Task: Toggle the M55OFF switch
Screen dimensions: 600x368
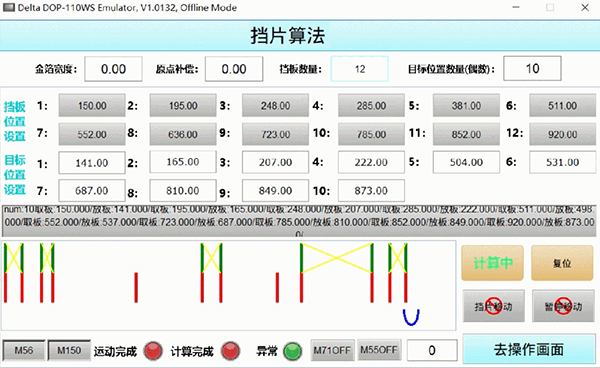Action: 379,350
